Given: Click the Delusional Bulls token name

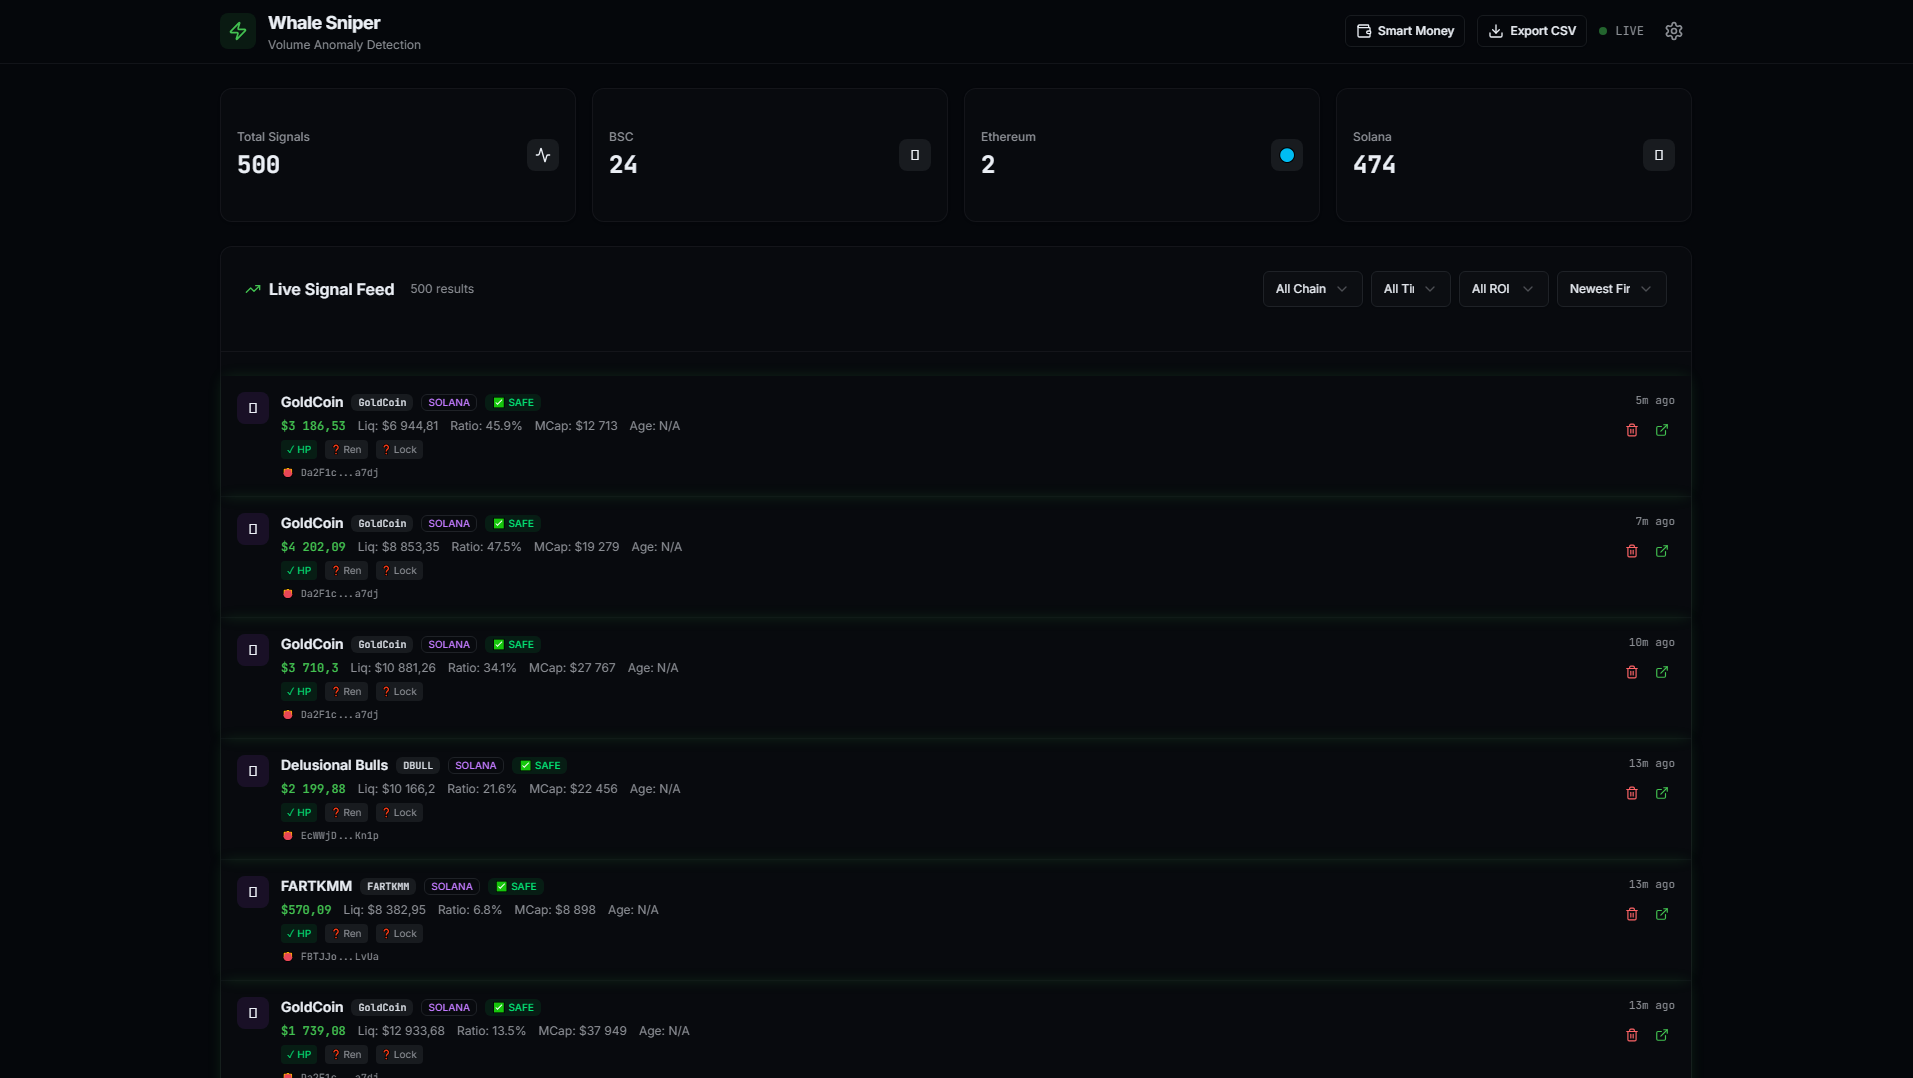Looking at the screenshot, I should 334,765.
